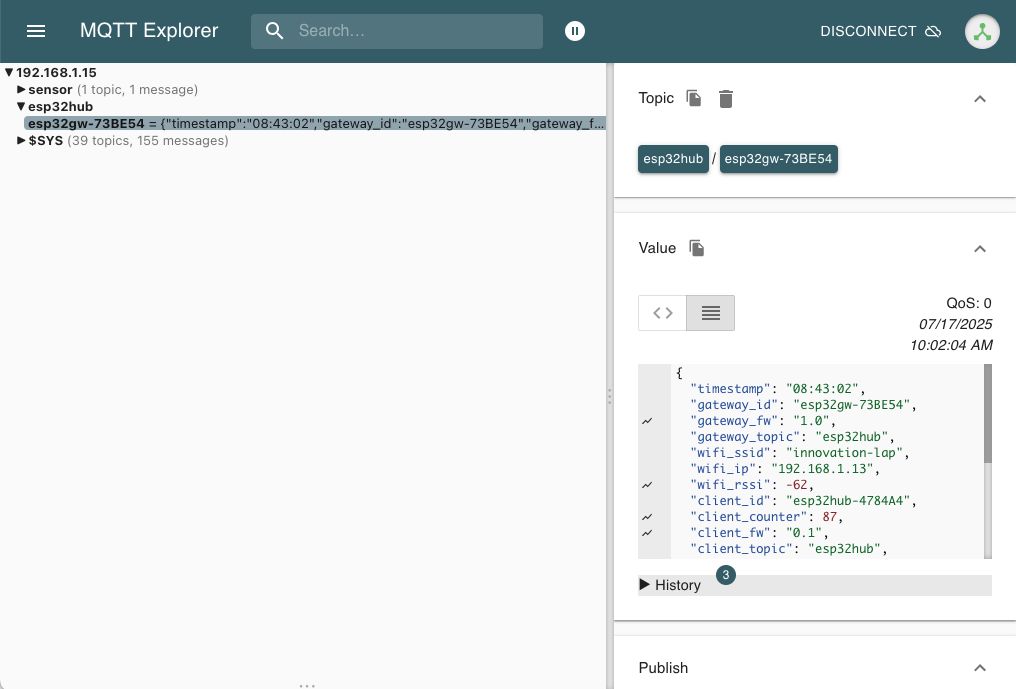The height and width of the screenshot is (689, 1016).
Task: Click the QoS: 0 label
Action: (969, 303)
